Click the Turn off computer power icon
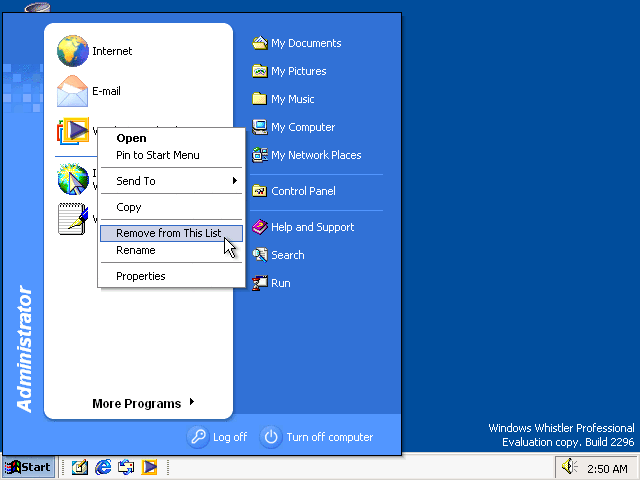 pos(271,437)
